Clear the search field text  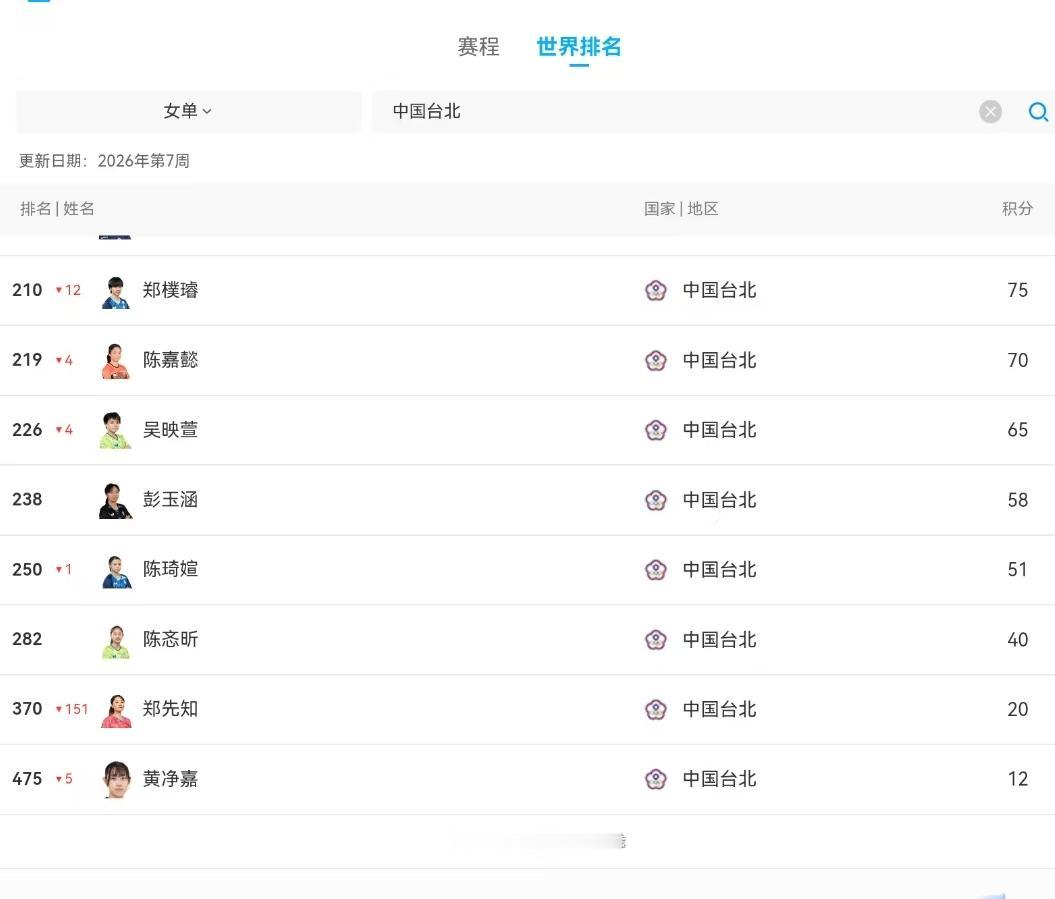coord(990,112)
